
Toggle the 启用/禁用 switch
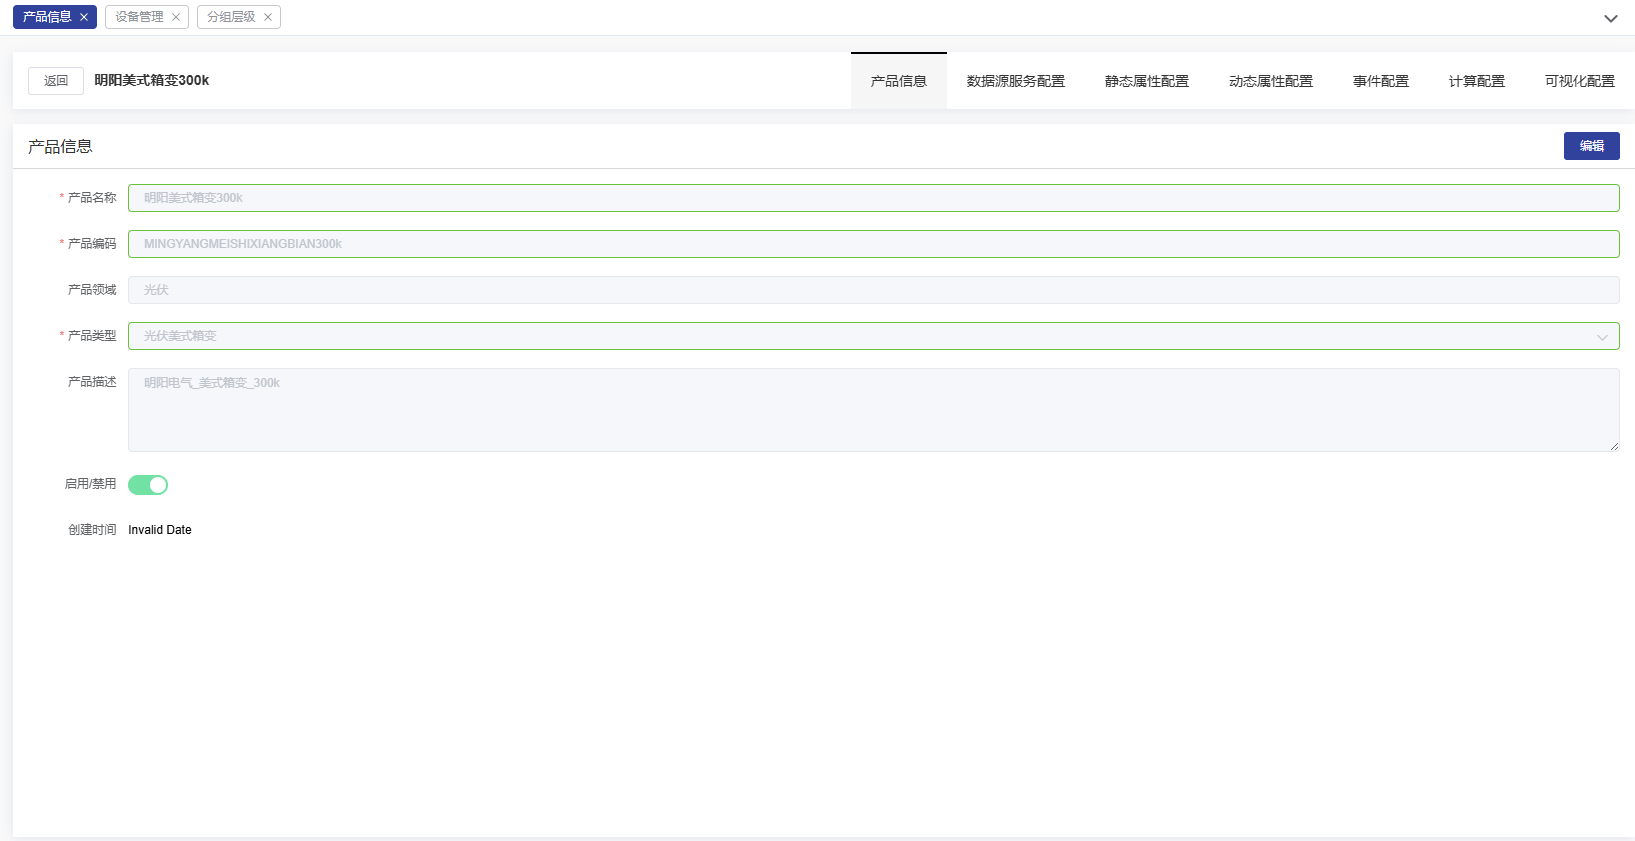(148, 485)
